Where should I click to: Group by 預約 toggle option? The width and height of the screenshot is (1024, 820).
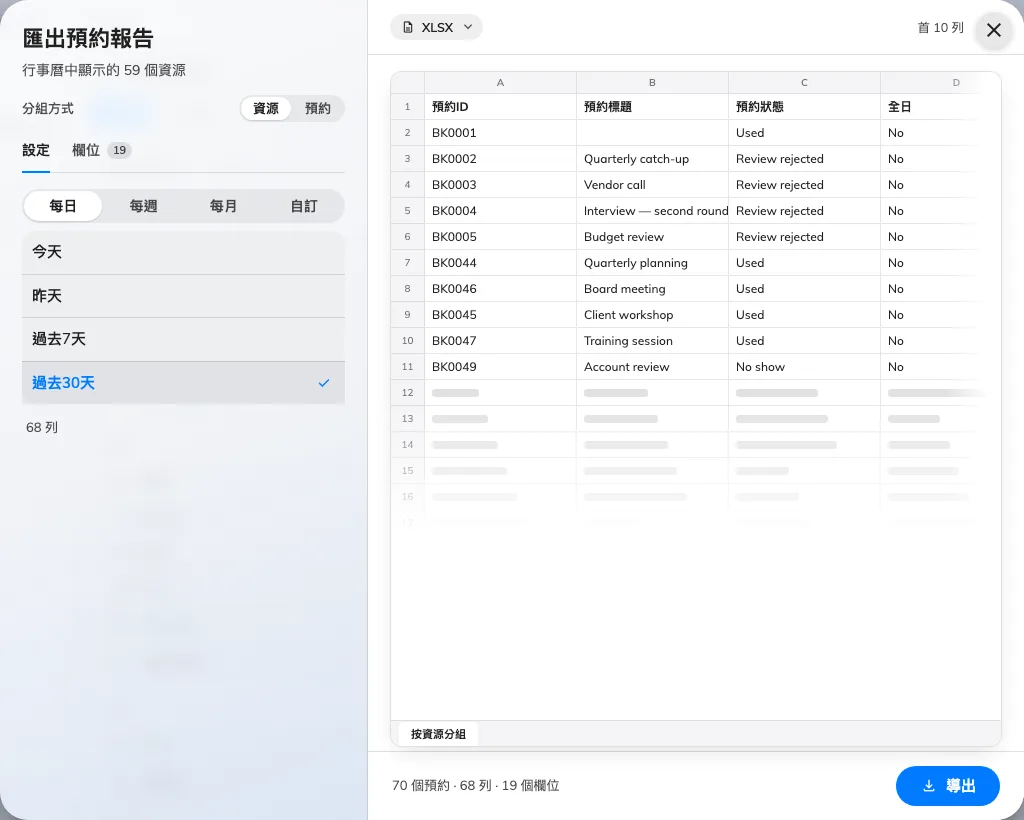click(x=317, y=108)
